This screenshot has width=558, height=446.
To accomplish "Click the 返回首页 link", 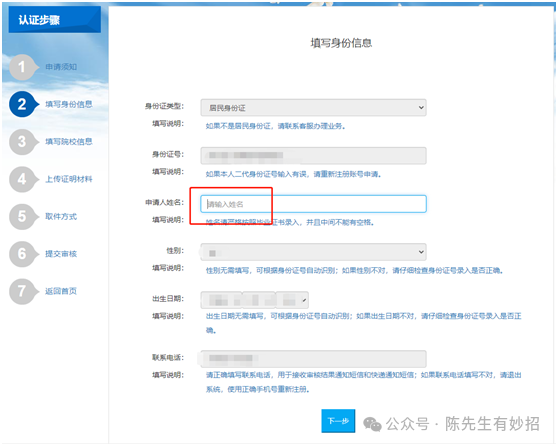I will [x=61, y=291].
